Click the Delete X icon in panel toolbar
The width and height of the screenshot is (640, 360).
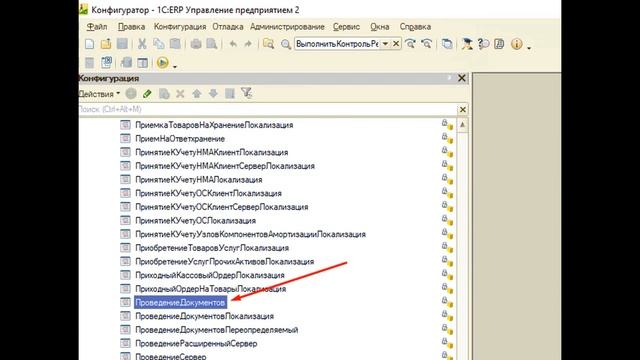point(180,94)
